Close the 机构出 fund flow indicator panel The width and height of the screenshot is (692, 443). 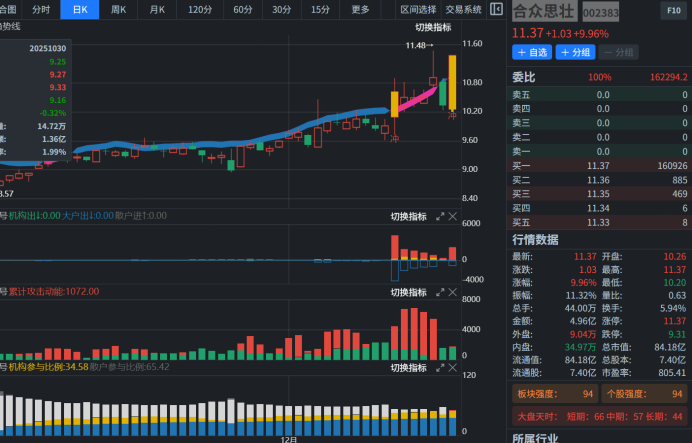coord(452,216)
